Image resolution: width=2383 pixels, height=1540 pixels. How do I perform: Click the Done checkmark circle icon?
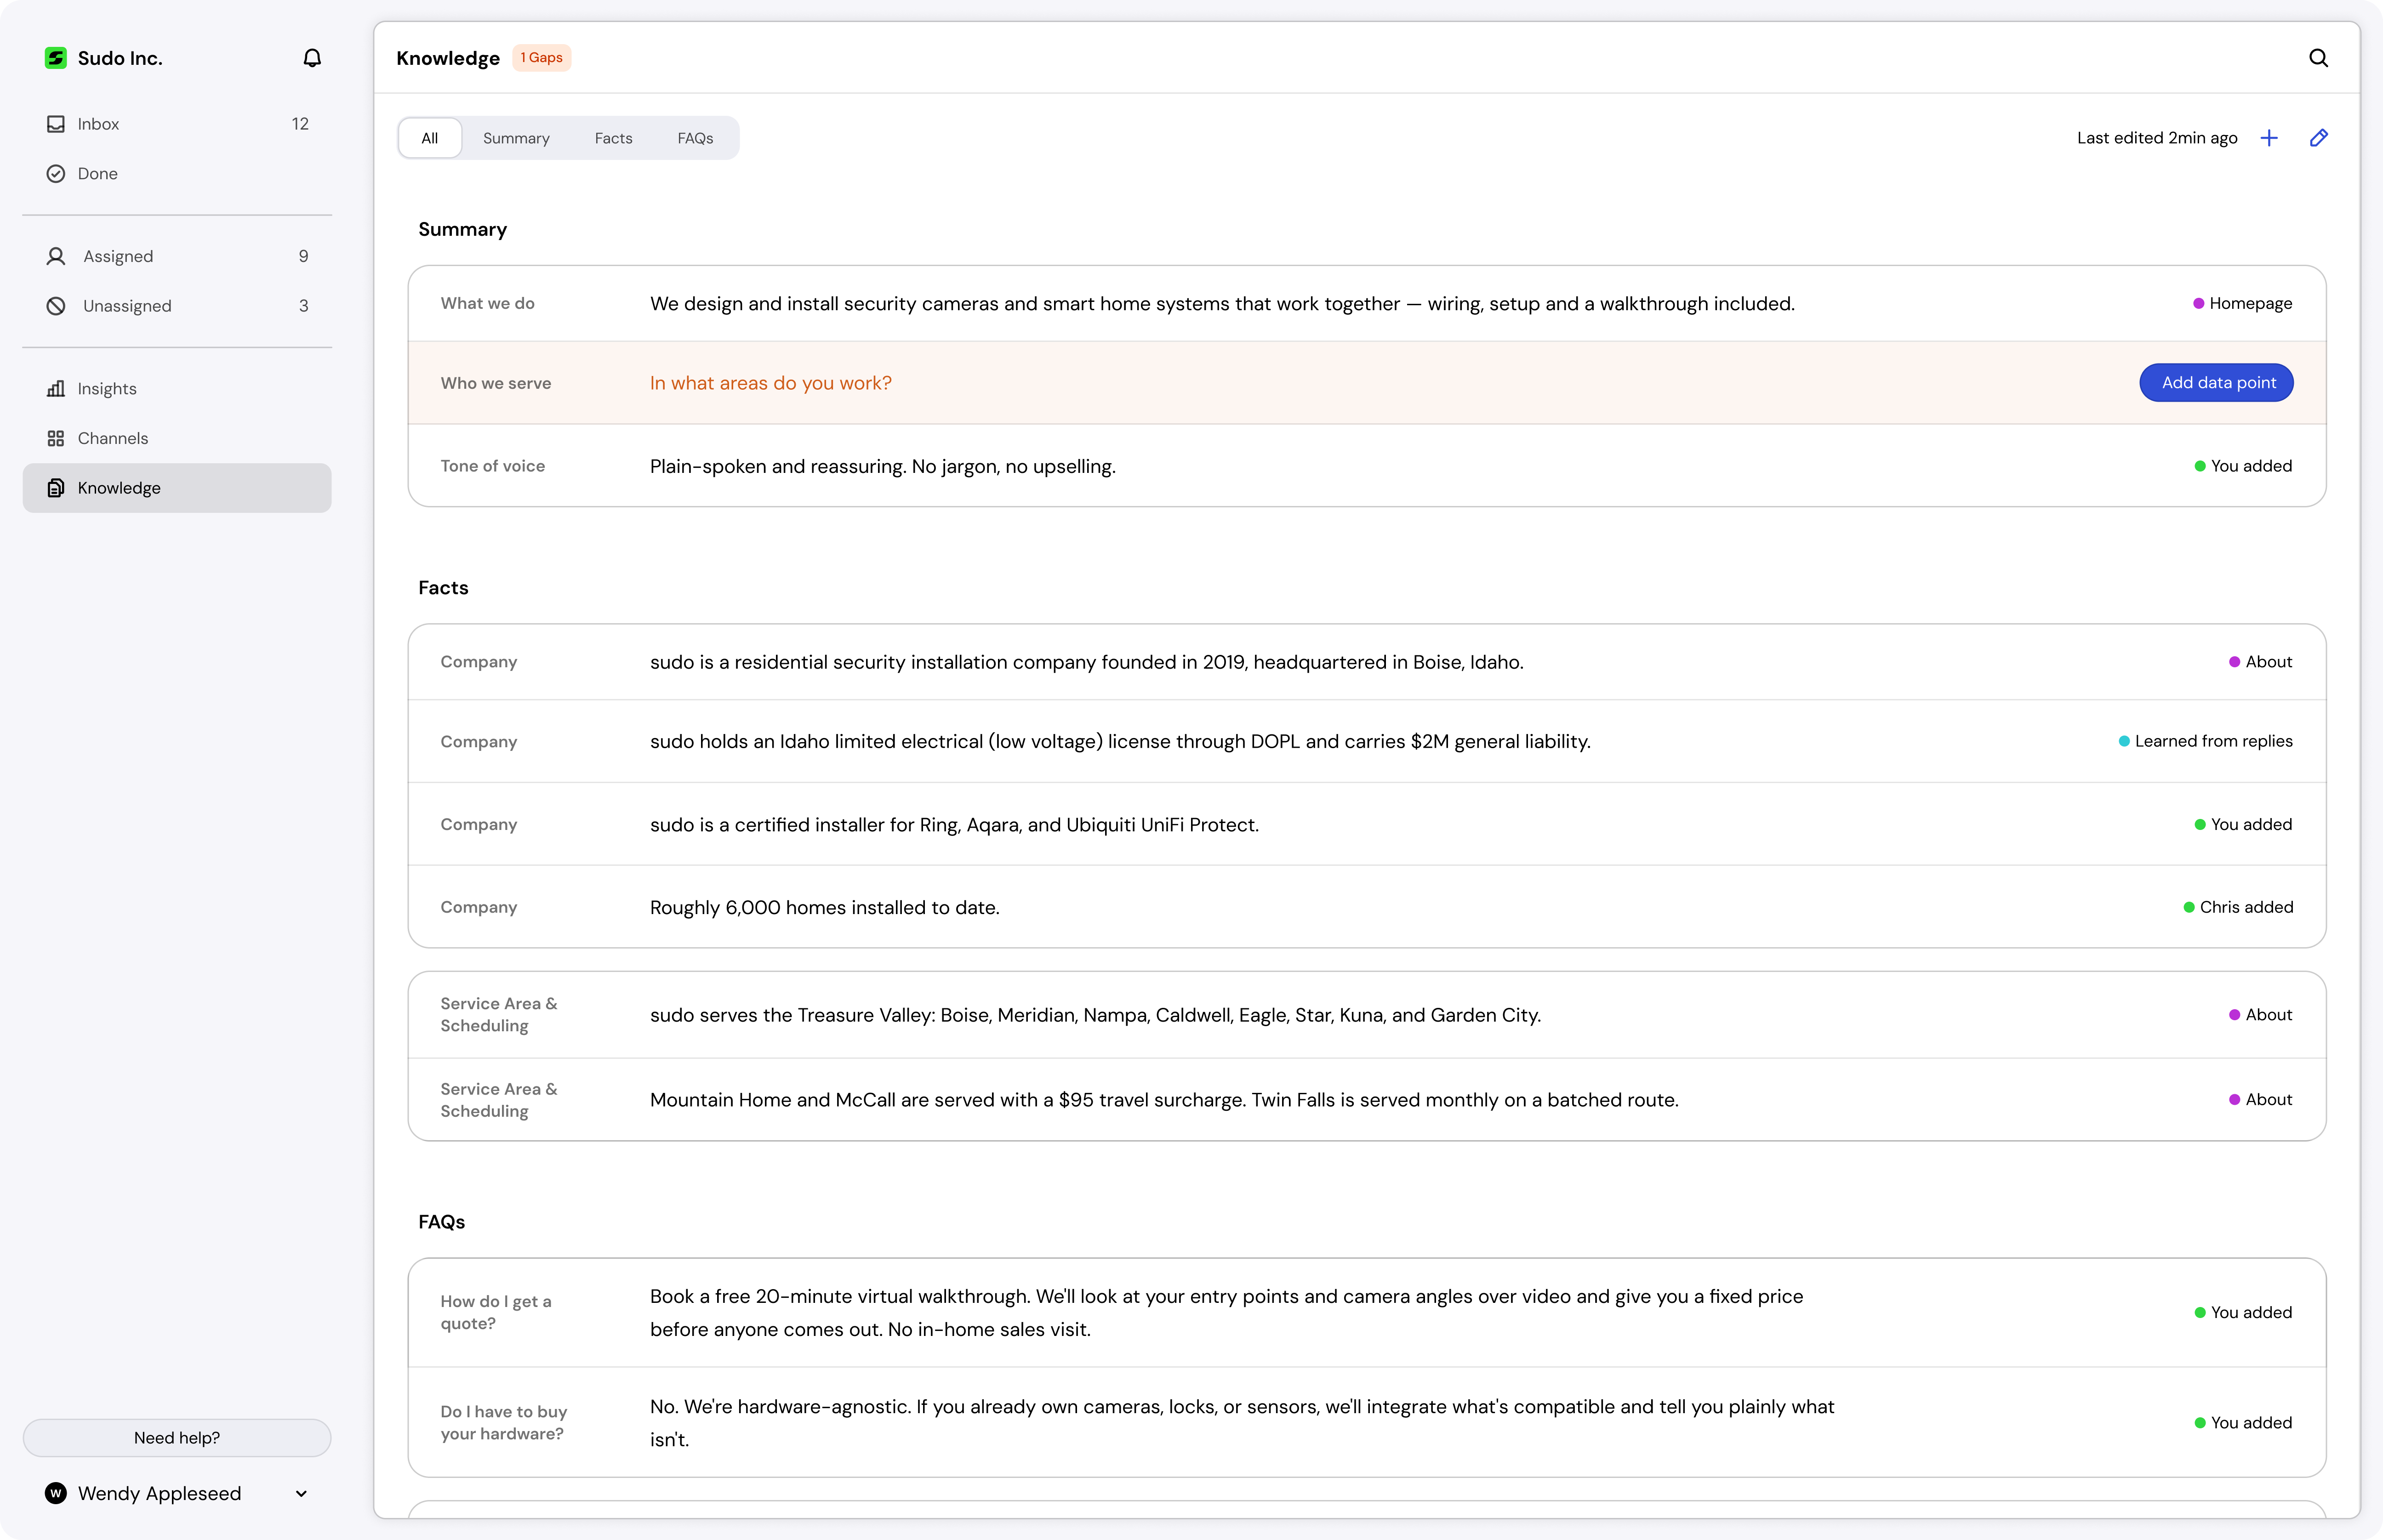click(x=56, y=174)
